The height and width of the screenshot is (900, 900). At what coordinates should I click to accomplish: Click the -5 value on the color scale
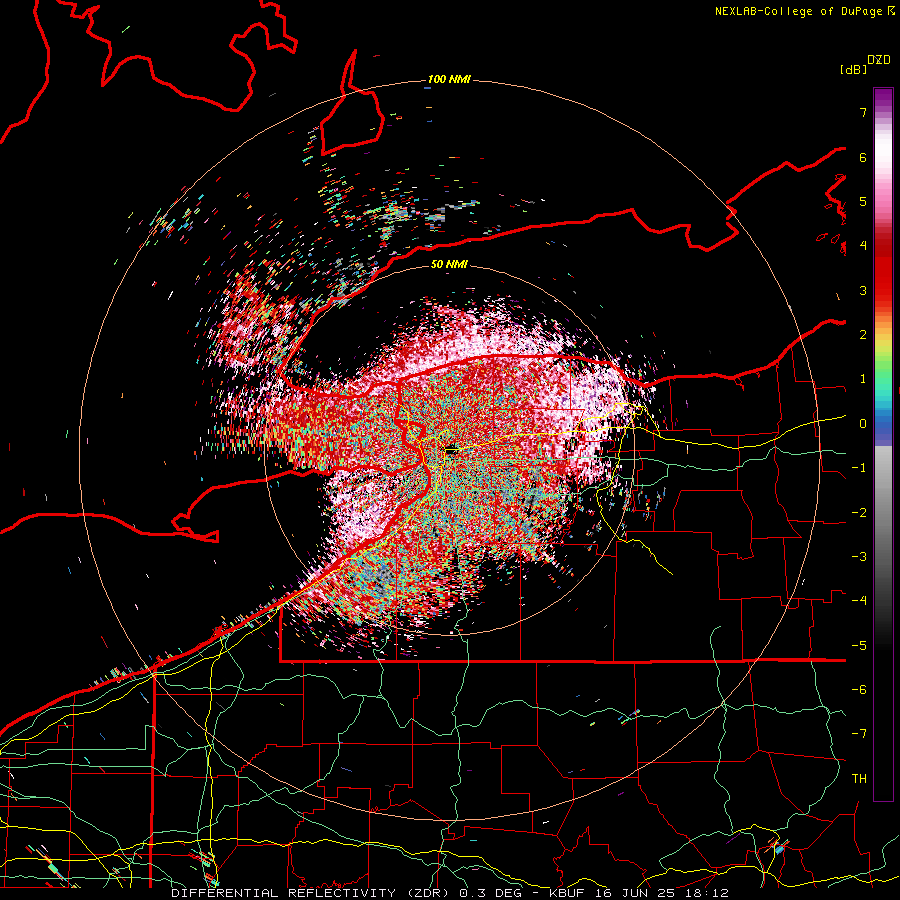(859, 646)
